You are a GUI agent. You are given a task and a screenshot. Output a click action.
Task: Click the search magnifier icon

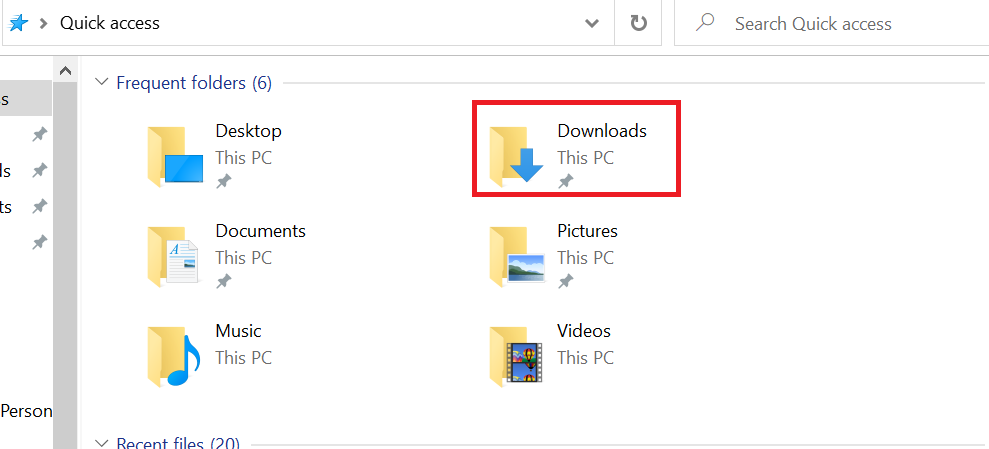[x=705, y=22]
